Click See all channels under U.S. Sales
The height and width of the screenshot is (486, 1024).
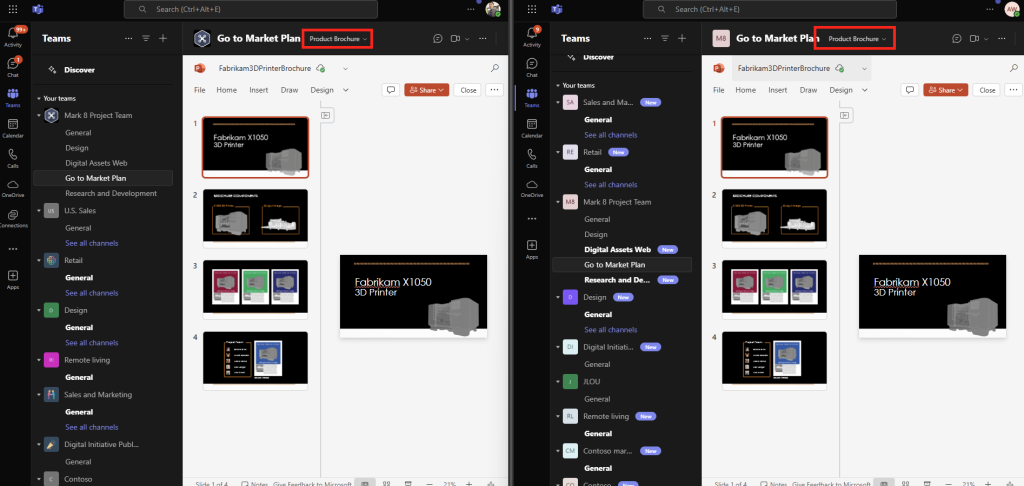point(91,243)
